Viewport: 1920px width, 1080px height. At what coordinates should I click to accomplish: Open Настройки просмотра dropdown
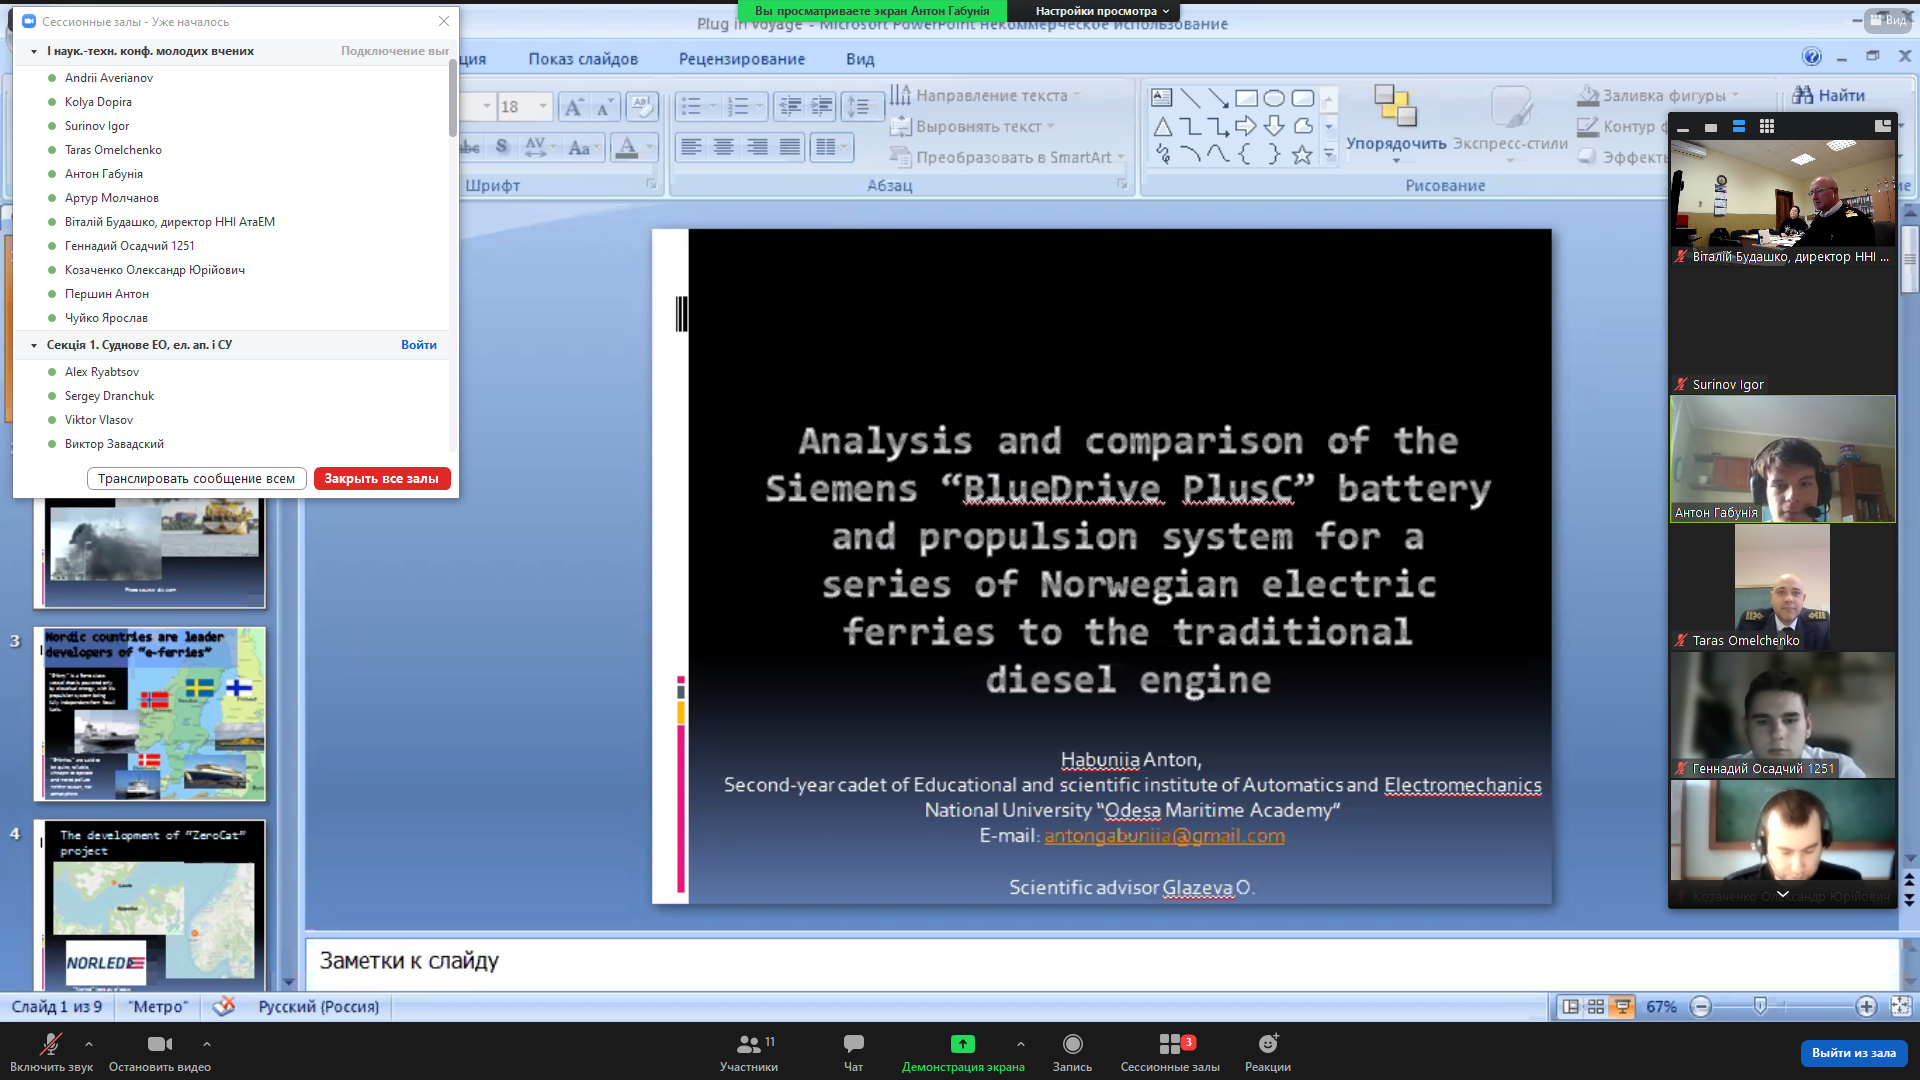coord(1102,11)
